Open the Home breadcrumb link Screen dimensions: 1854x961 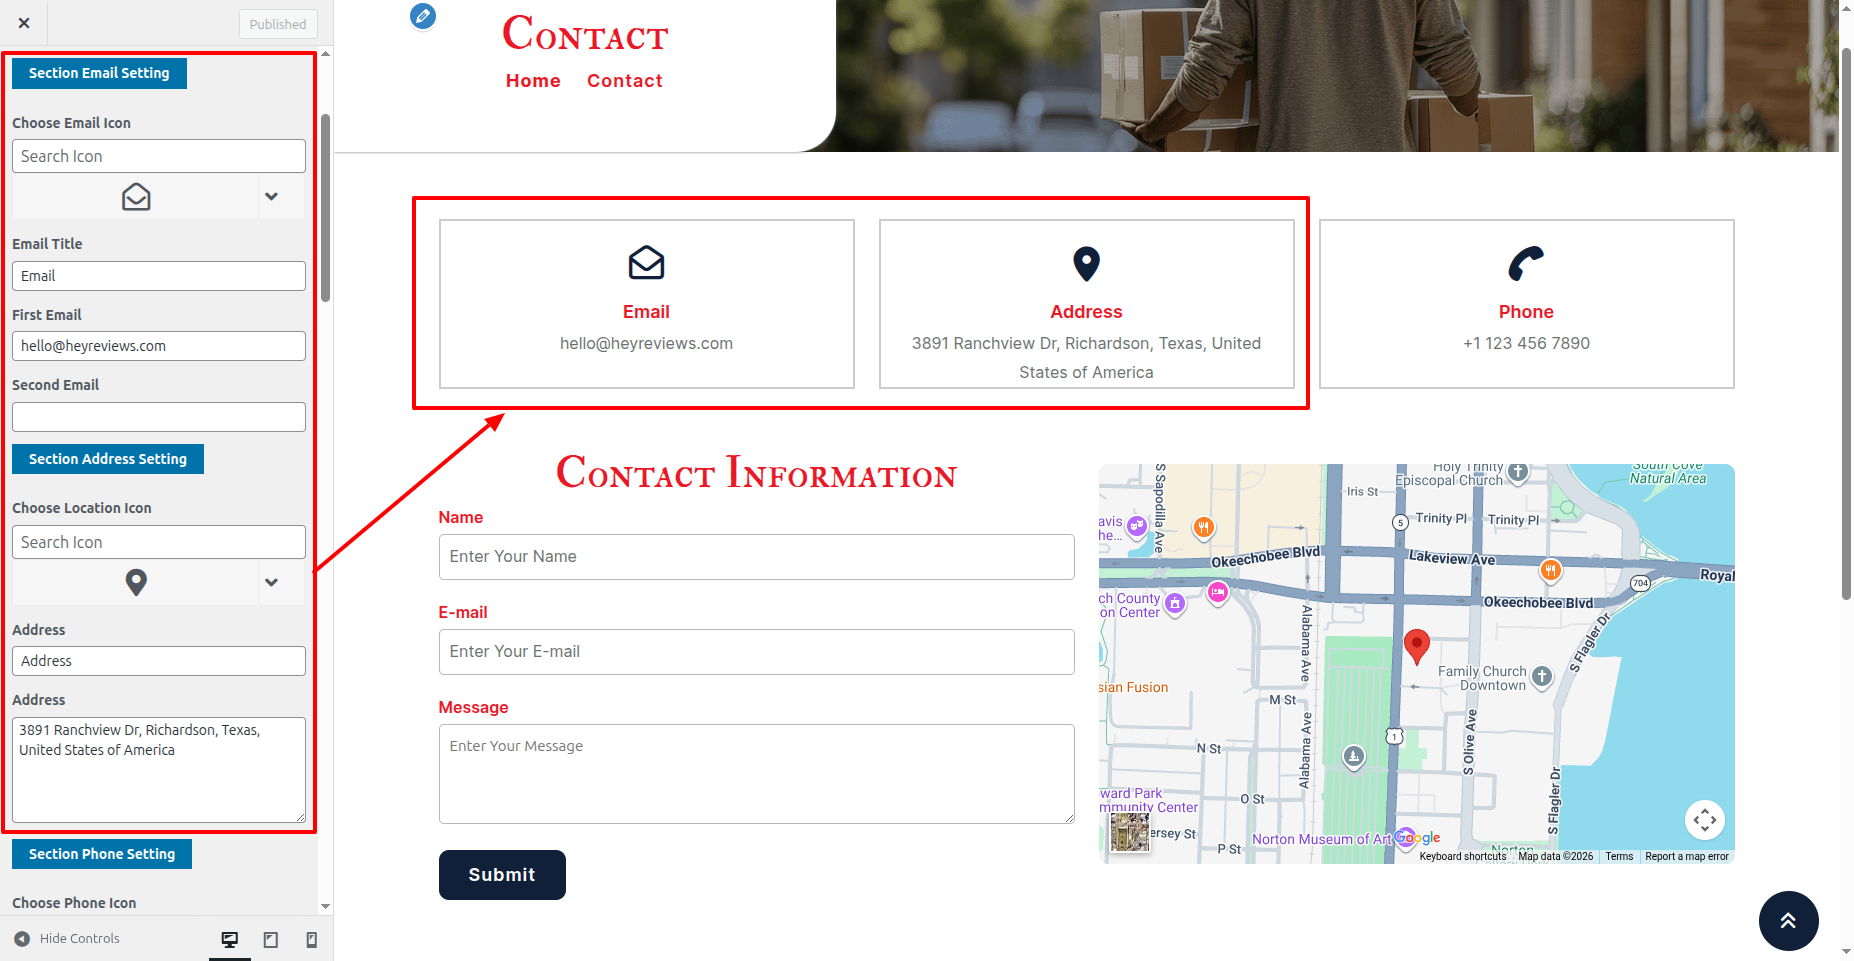[x=533, y=81]
